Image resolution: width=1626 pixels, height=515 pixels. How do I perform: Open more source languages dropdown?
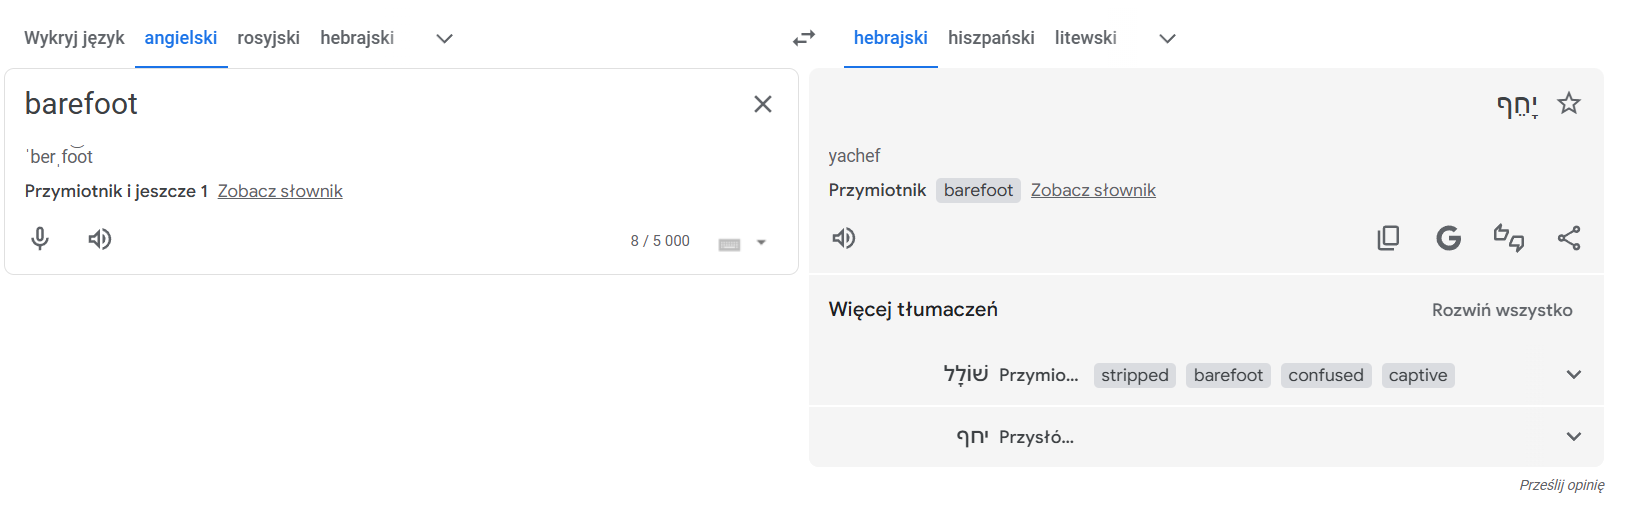[x=445, y=39]
